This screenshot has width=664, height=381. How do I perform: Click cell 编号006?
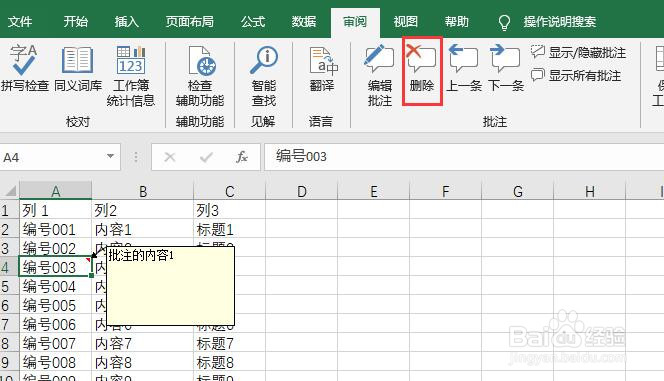pyautogui.click(x=55, y=324)
